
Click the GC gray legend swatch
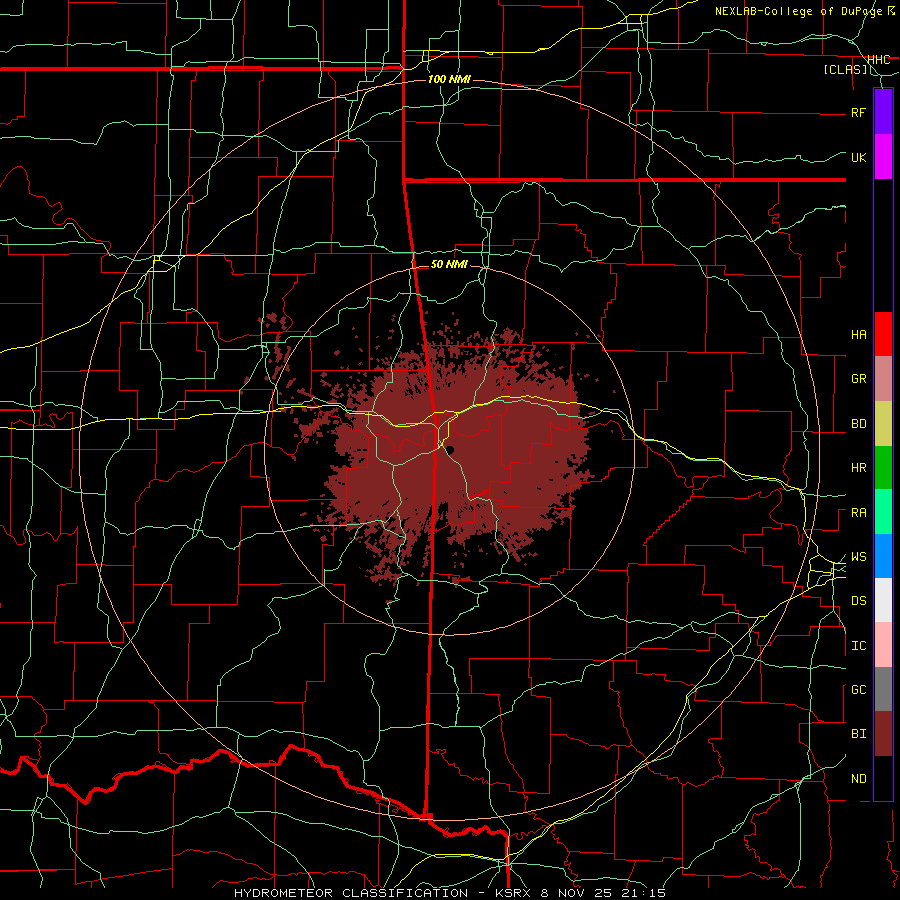(883, 689)
